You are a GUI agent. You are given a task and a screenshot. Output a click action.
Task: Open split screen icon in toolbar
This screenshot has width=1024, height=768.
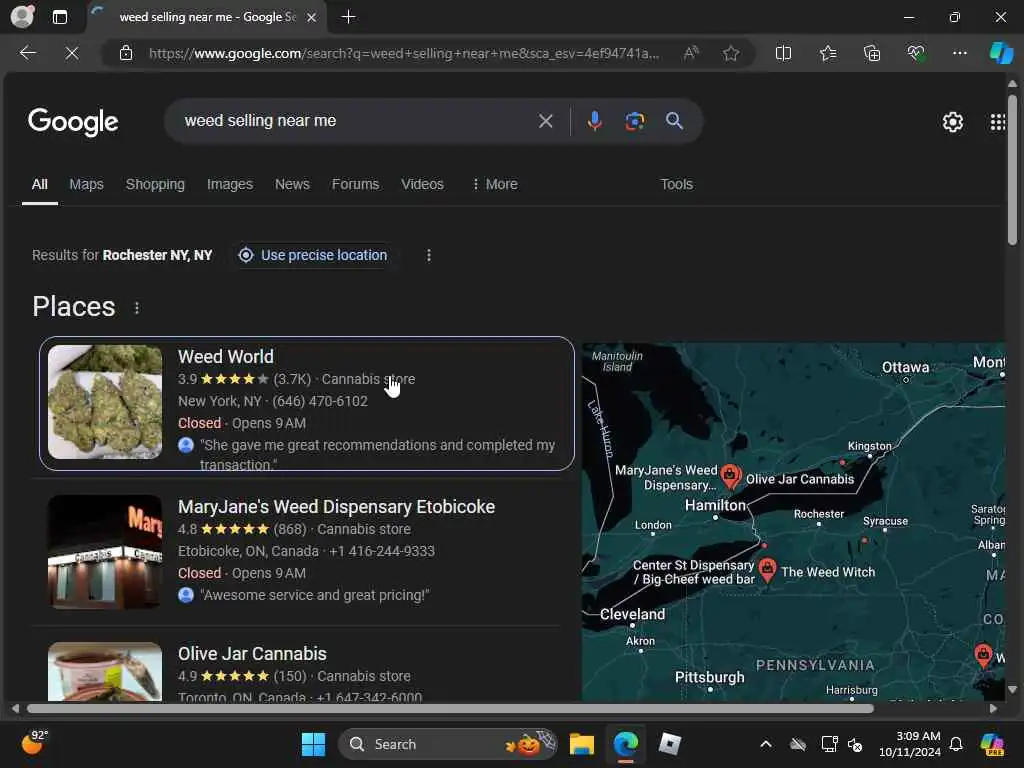tap(783, 53)
